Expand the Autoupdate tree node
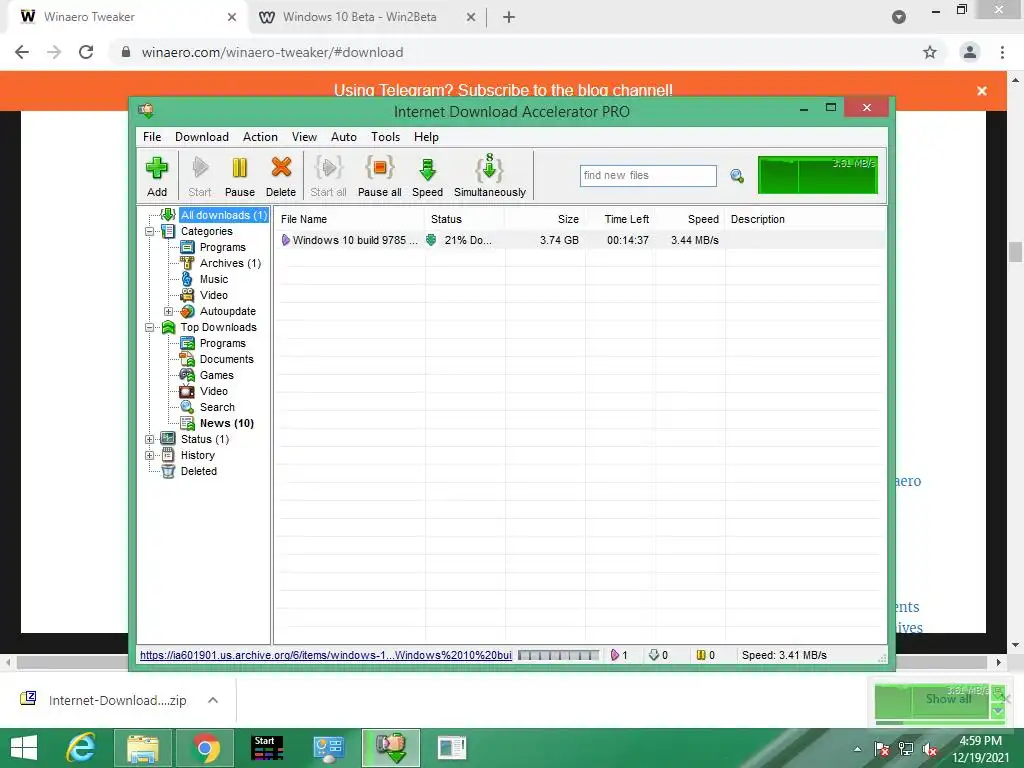 click(x=168, y=312)
